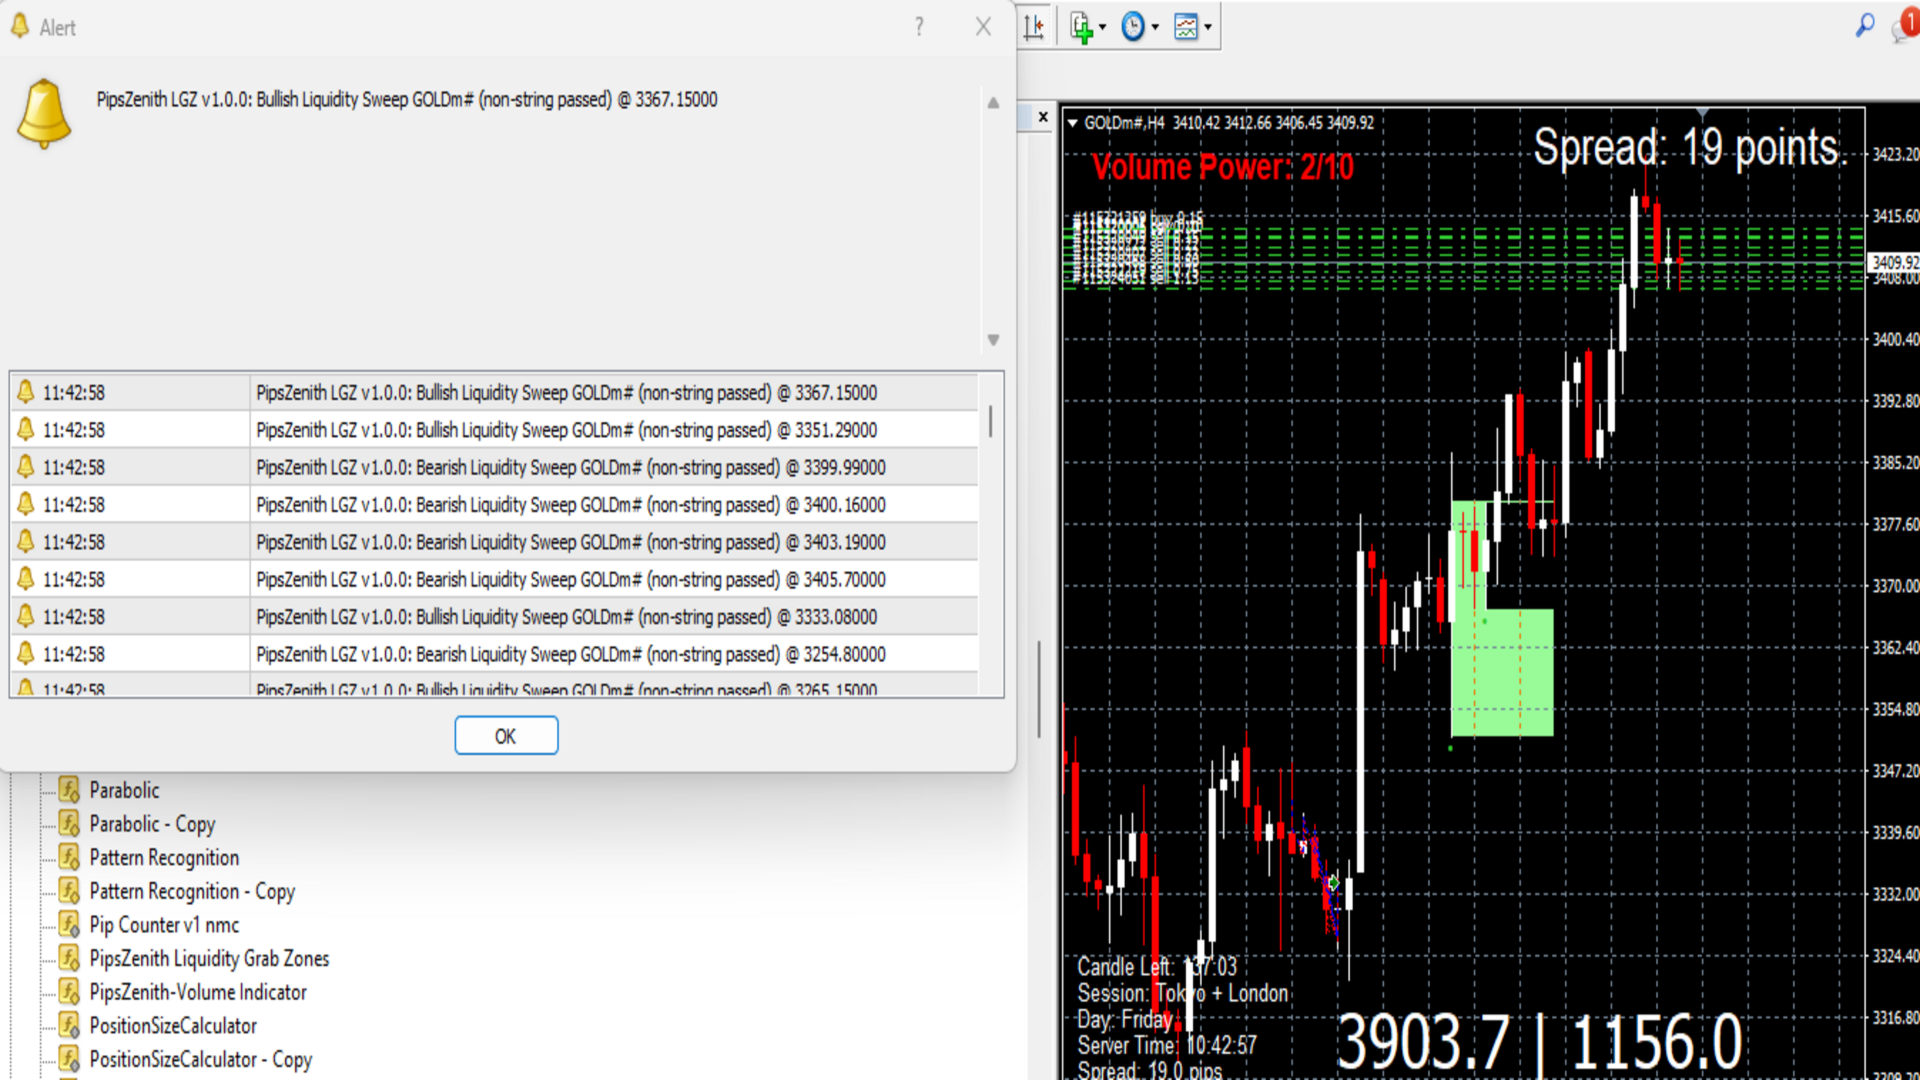
Task: Click the help question mark in Alert dialog
Action: [x=919, y=27]
